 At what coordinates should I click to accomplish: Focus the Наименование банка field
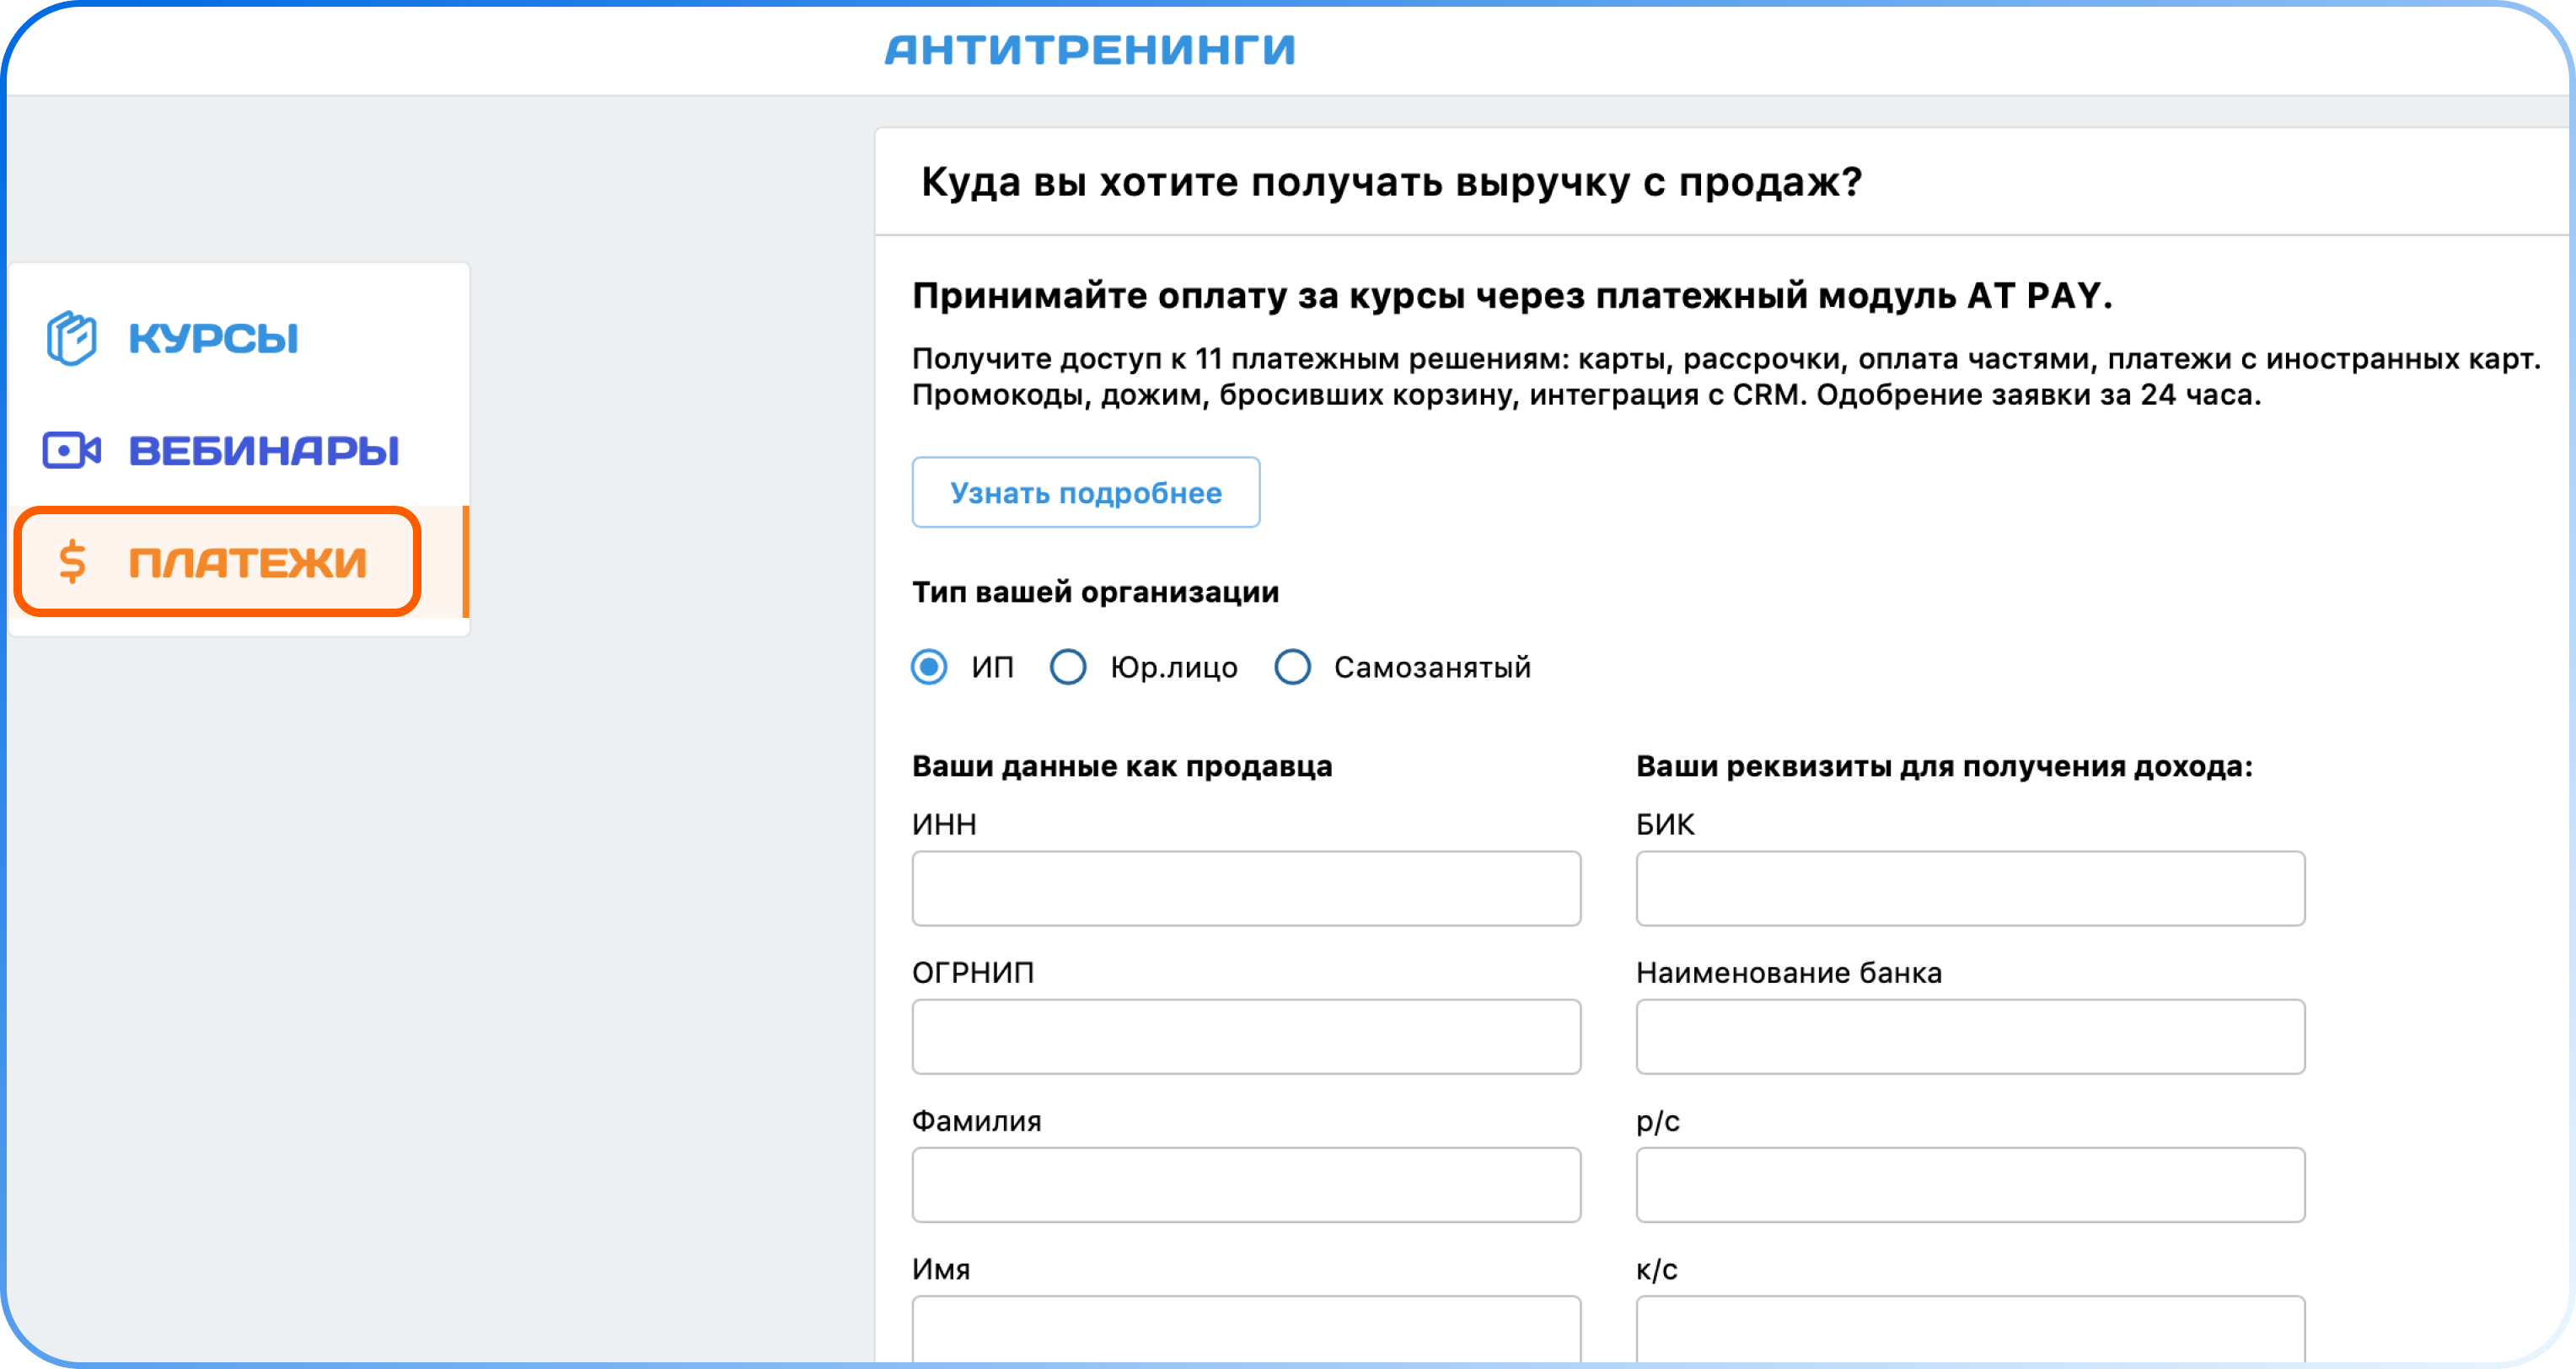(1970, 1036)
